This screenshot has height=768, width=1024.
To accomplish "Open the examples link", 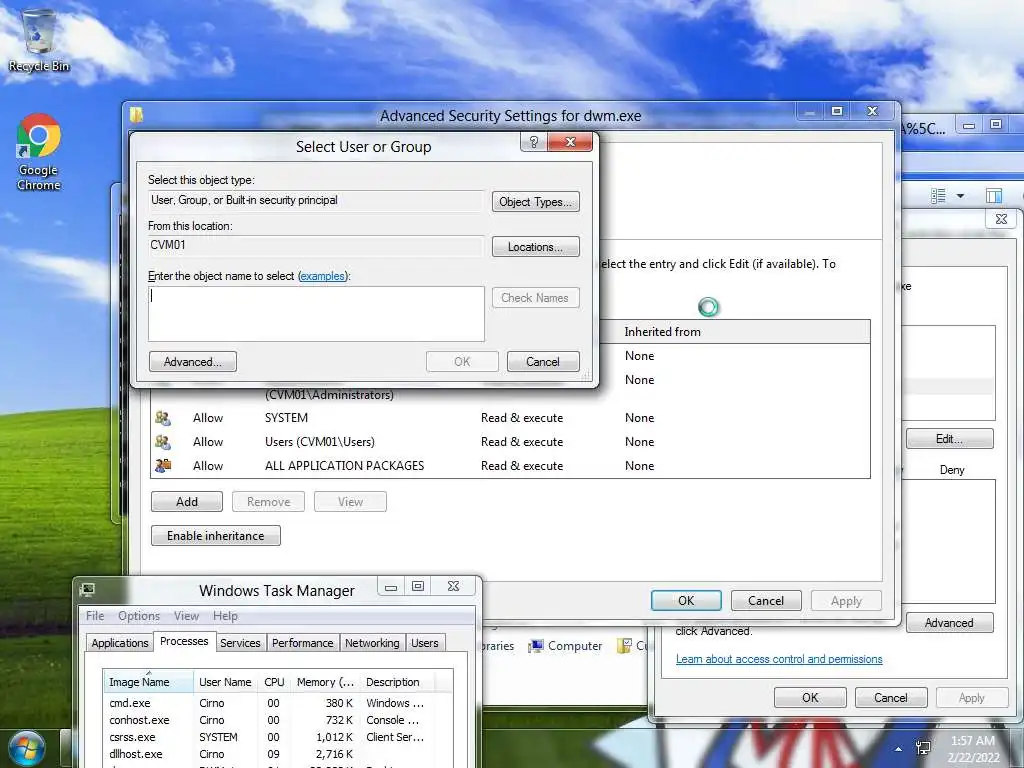I will coord(322,276).
